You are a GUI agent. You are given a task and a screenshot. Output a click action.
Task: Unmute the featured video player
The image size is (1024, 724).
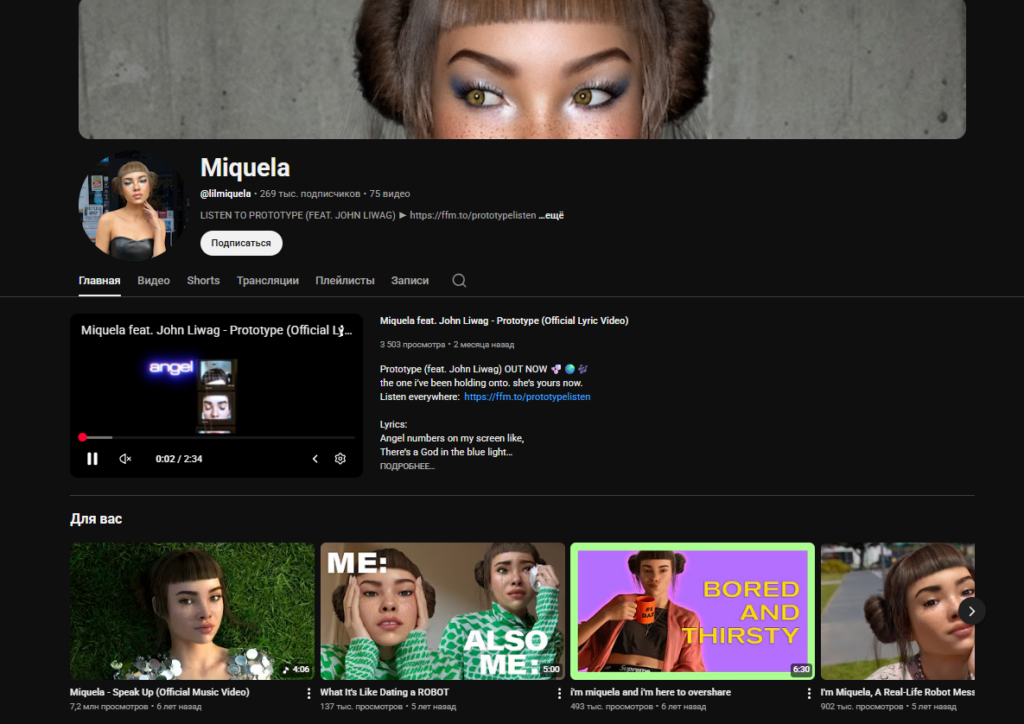click(x=125, y=459)
